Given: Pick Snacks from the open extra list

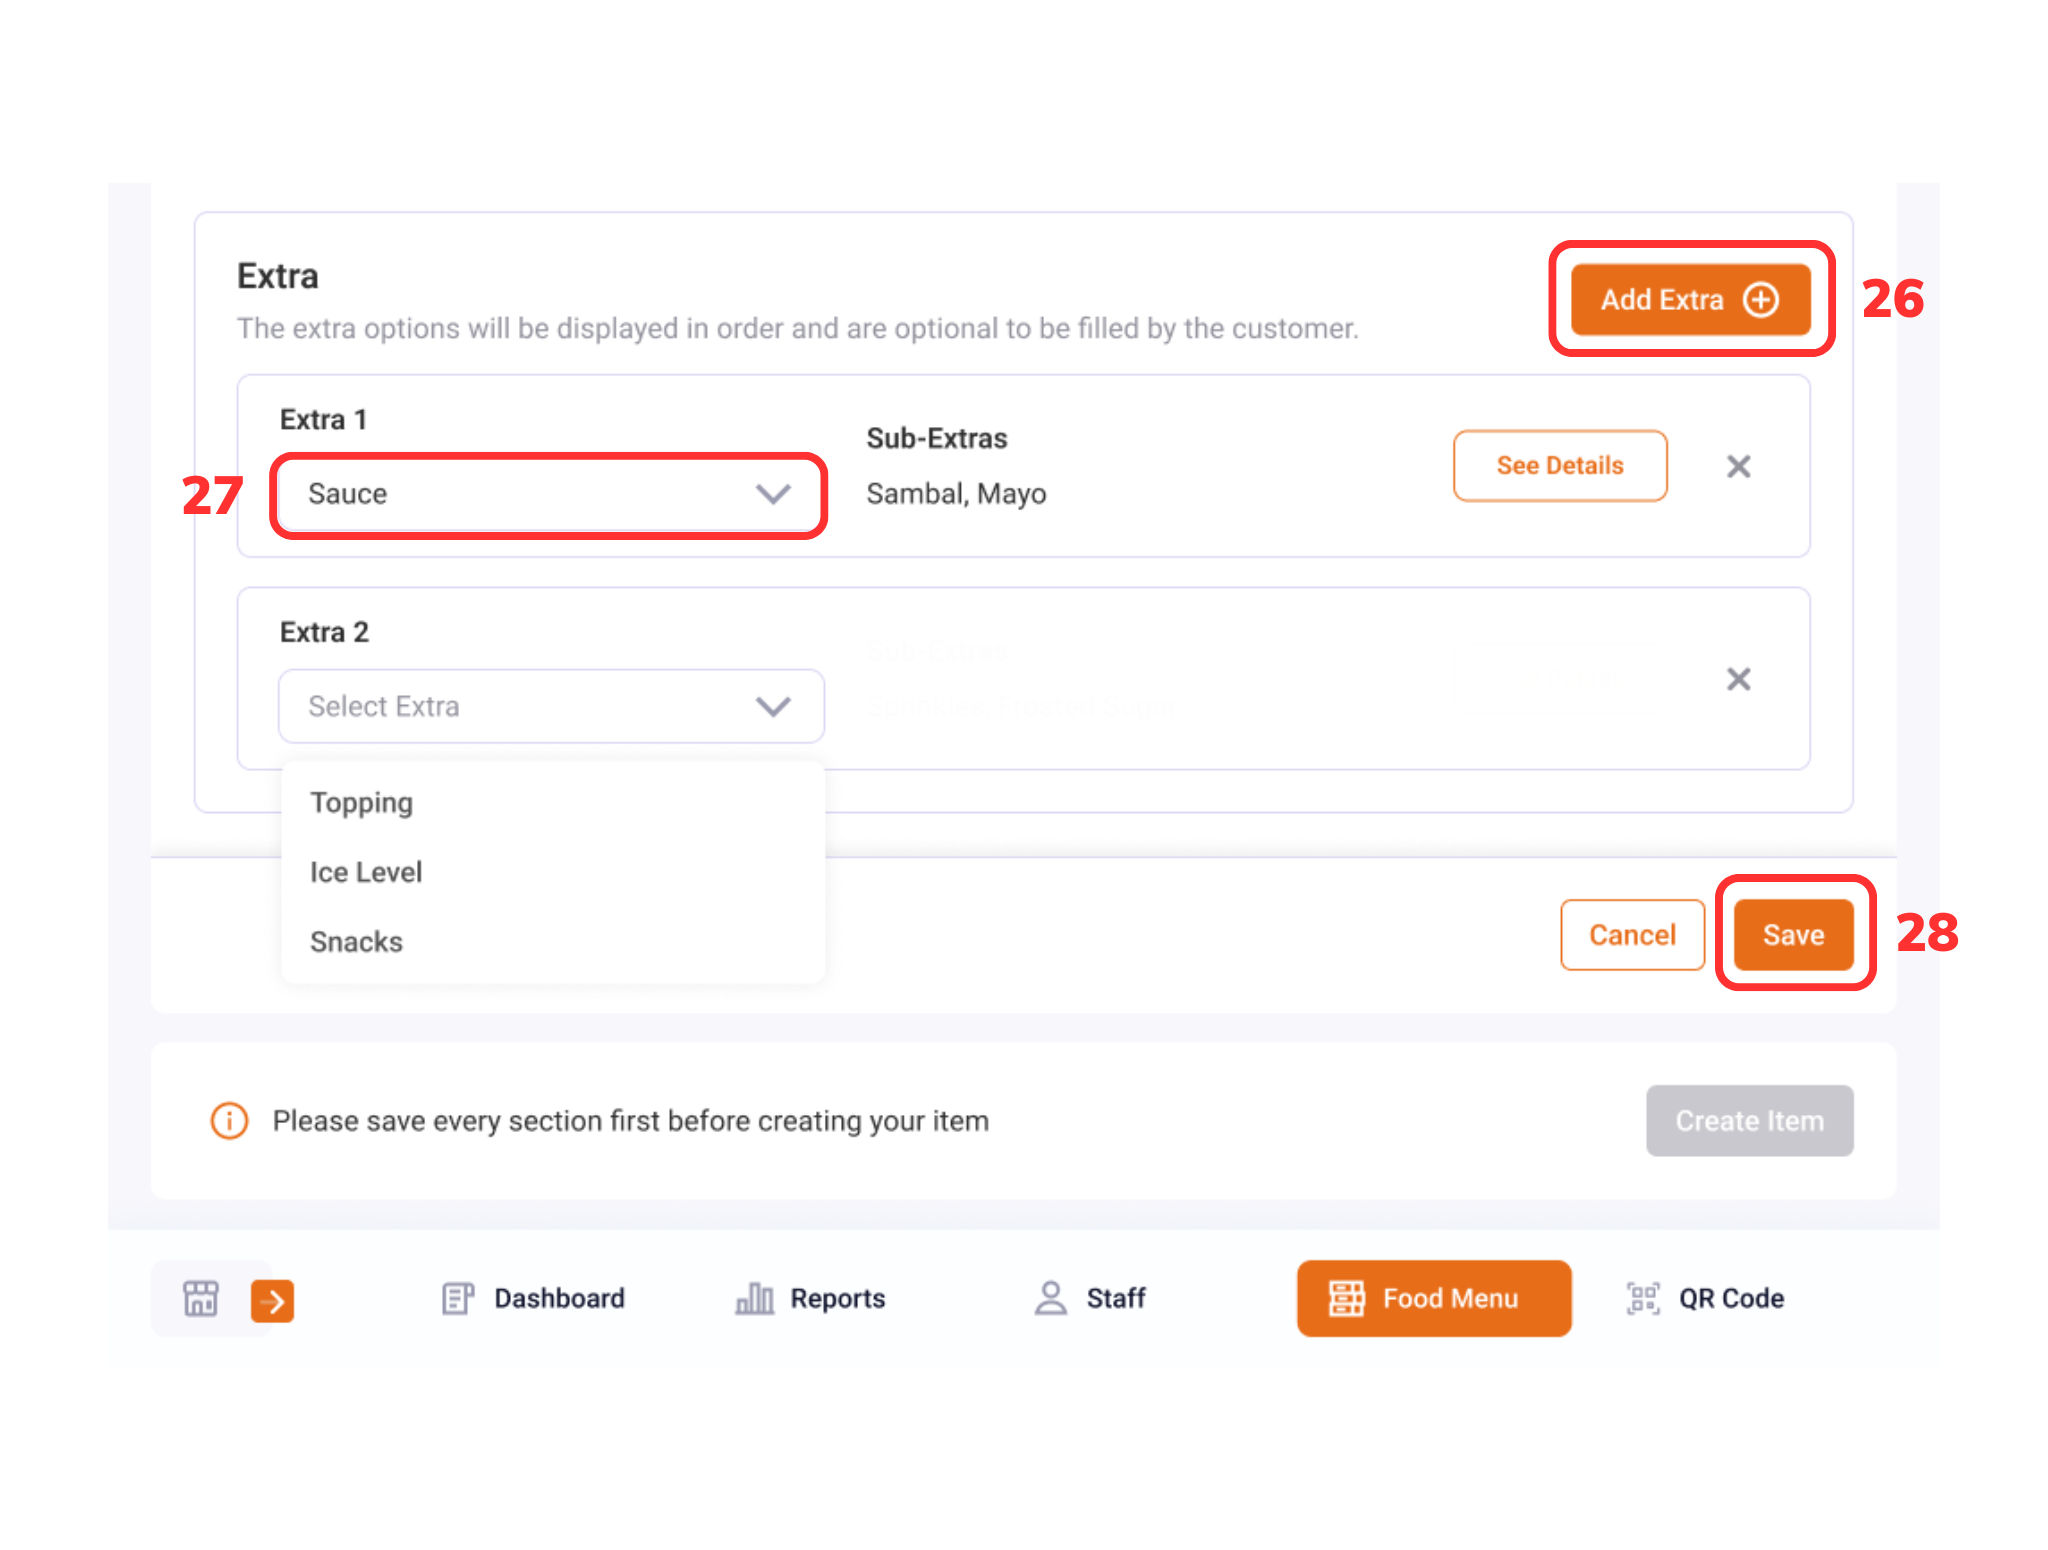Looking at the screenshot, I should click(x=356, y=941).
